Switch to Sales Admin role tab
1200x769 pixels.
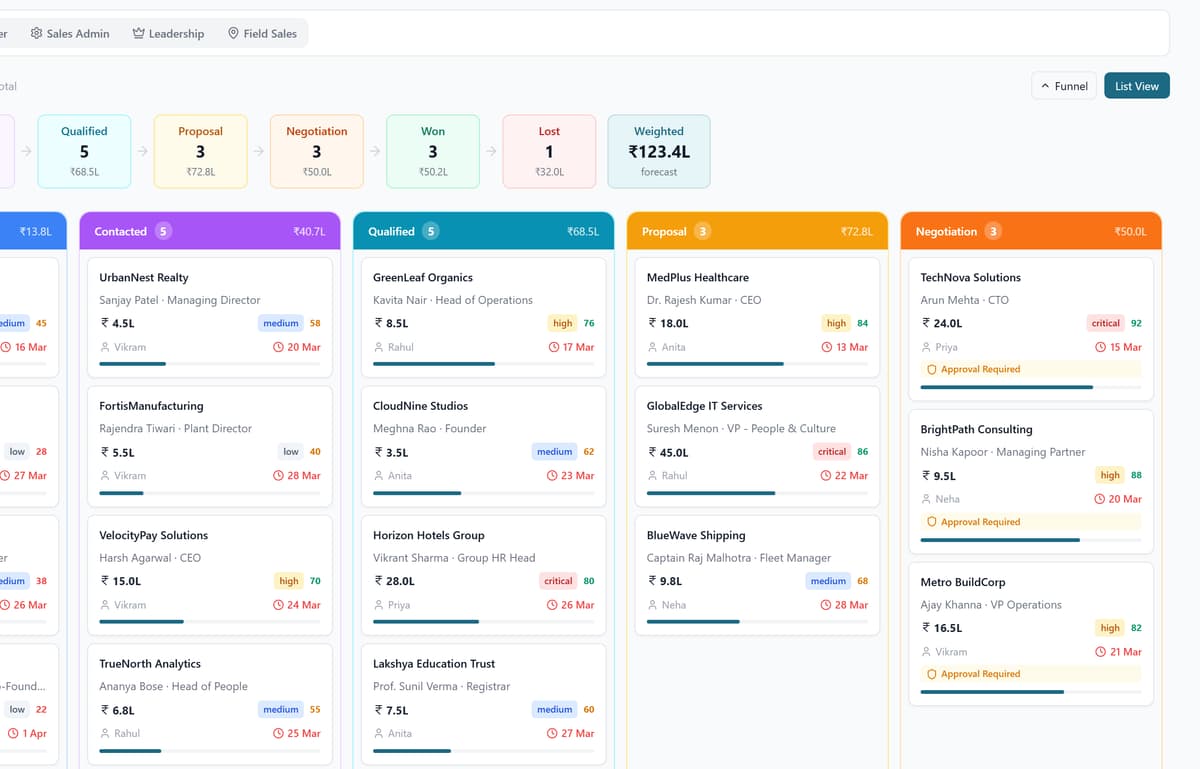tap(70, 33)
